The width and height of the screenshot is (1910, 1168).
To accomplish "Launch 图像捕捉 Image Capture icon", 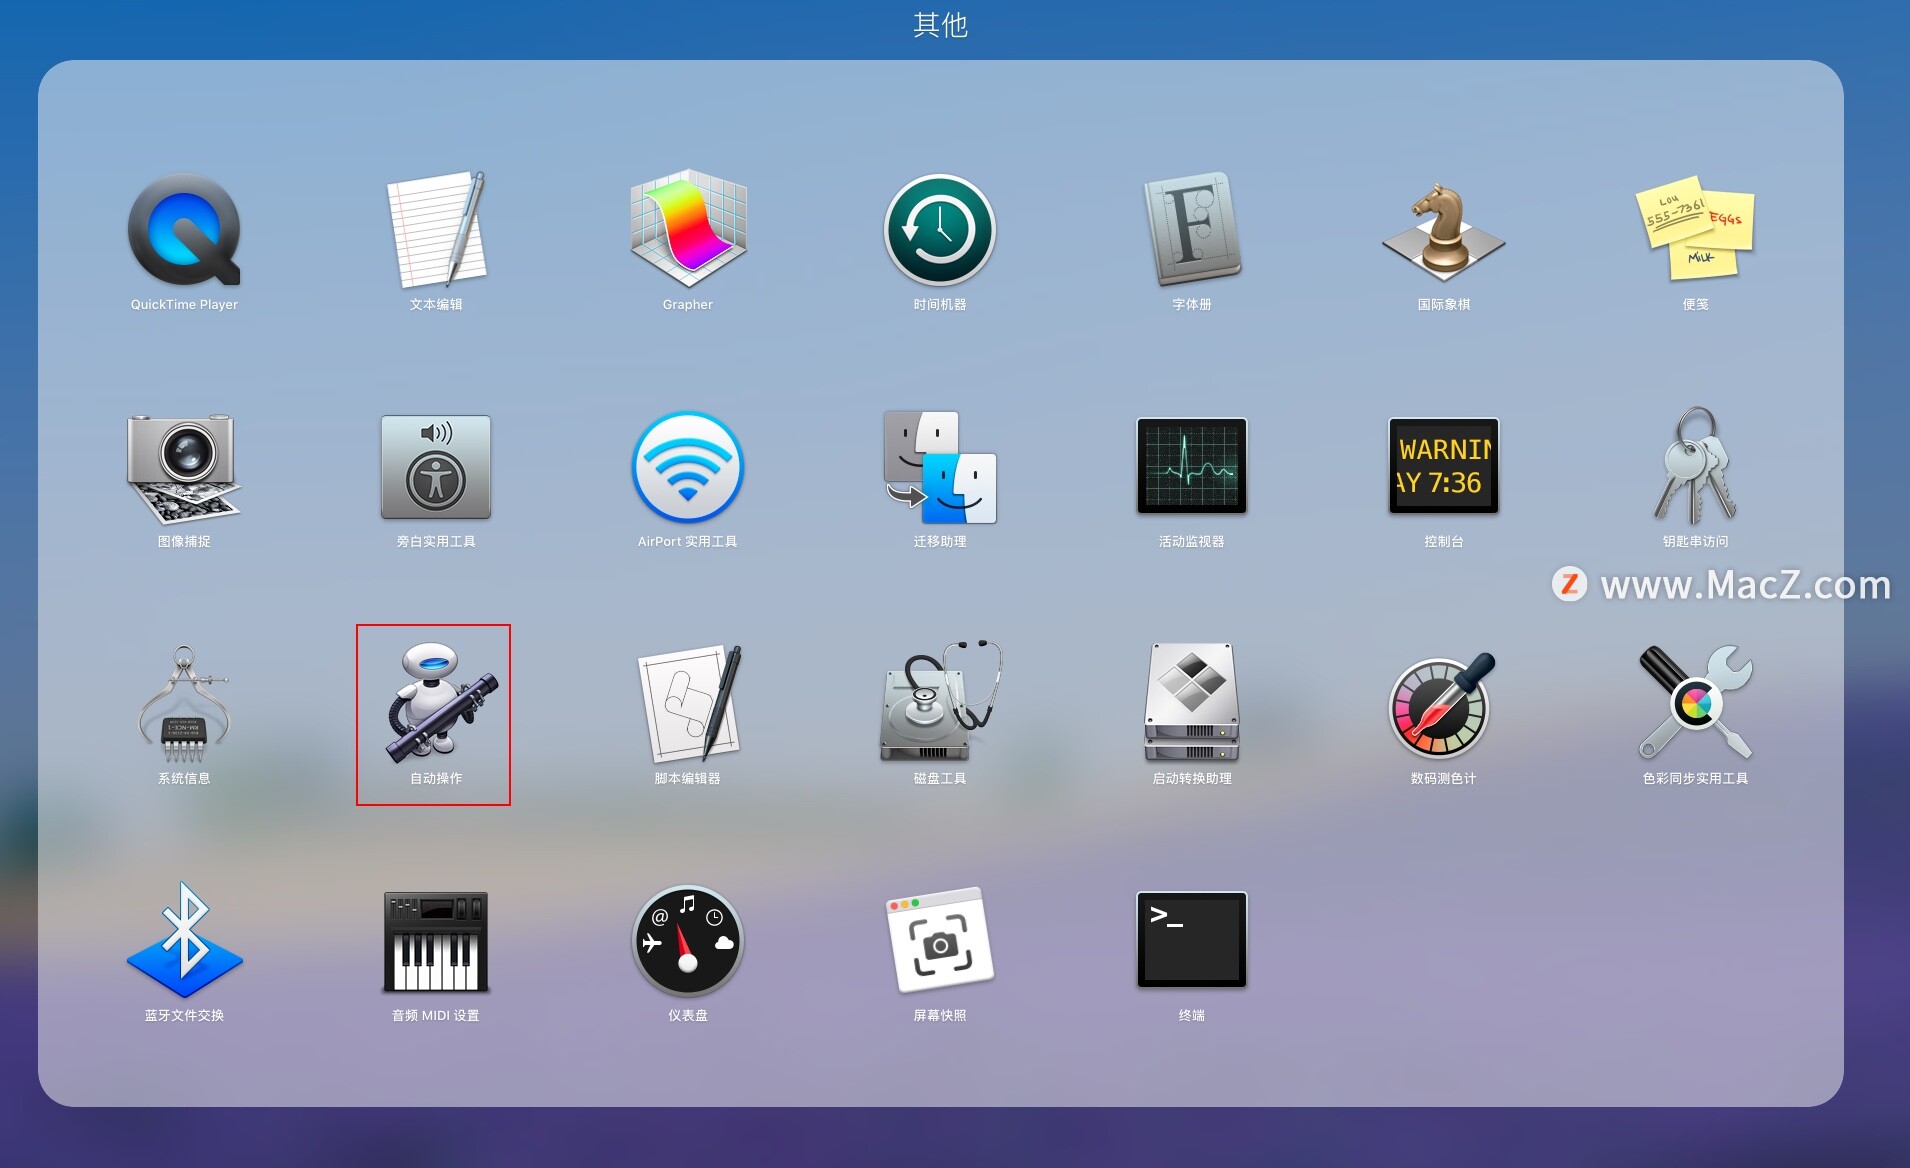I will [x=184, y=468].
